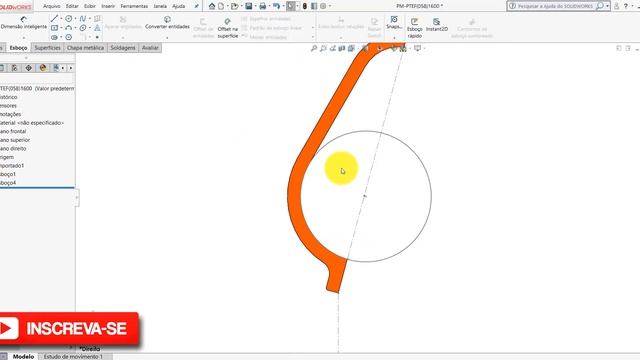Click the Home icon in top toolbar
Screen dimensions: 640x360
(x=211, y=6)
